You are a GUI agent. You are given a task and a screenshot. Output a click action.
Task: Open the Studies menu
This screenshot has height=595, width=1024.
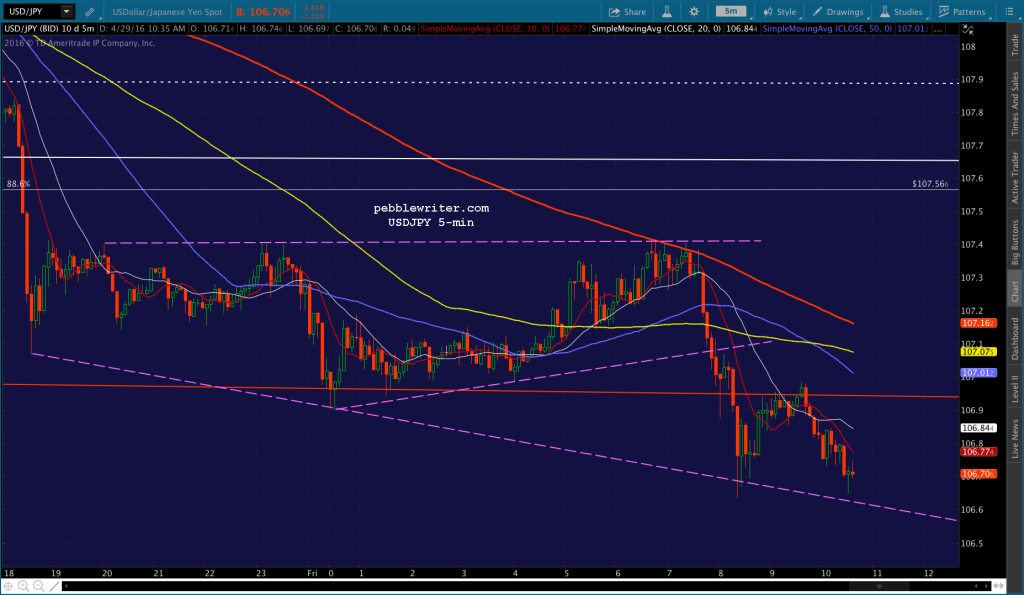click(901, 12)
